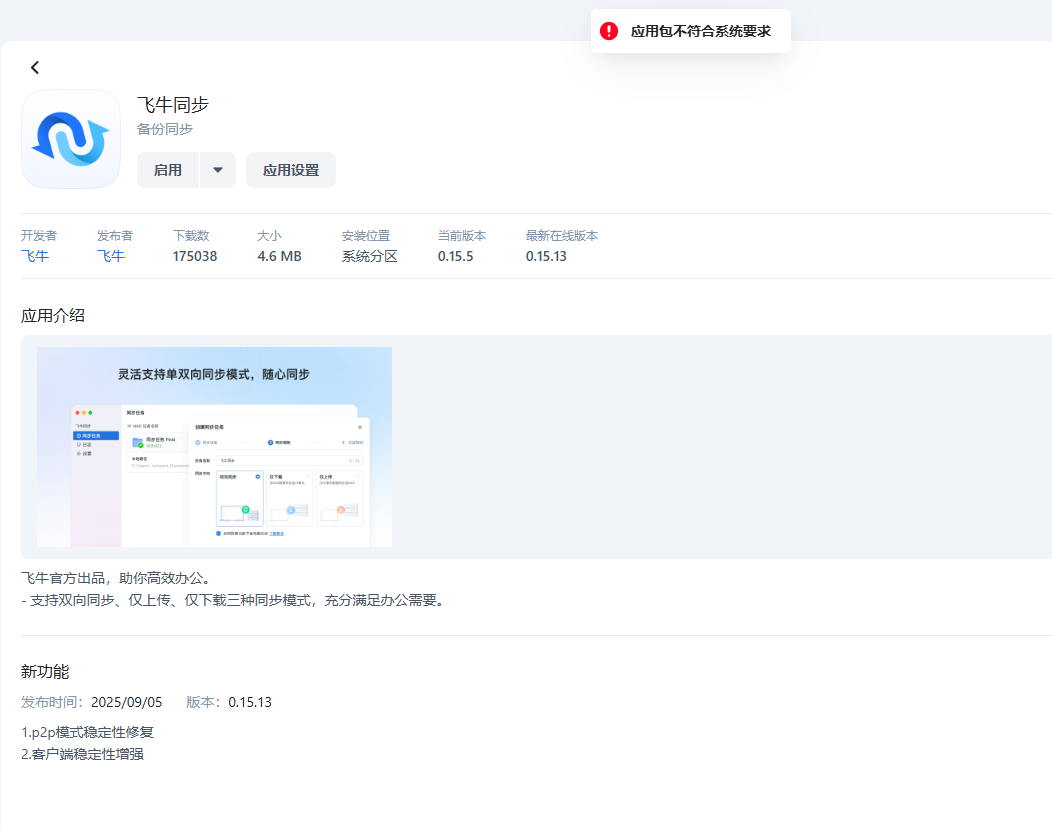1052x830 pixels.
Task: Click latest online version 0.15.13 value
Action: click(546, 256)
